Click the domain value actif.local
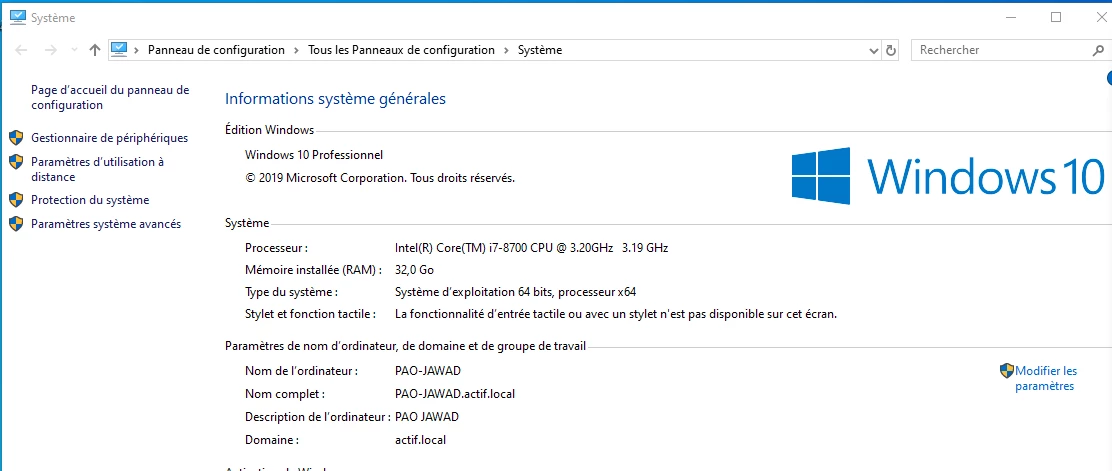Image resolution: width=1112 pixels, height=471 pixels. pyautogui.click(x=420, y=440)
